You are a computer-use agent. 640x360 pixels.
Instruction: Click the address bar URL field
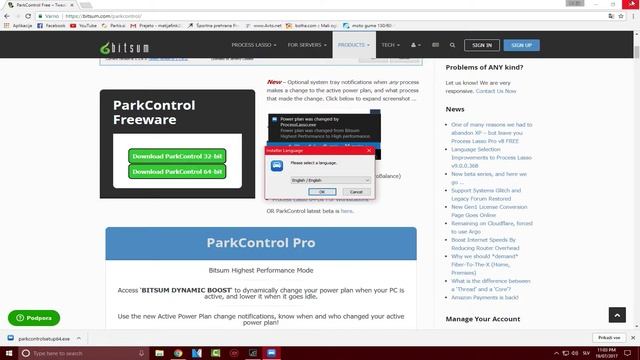coord(318,16)
